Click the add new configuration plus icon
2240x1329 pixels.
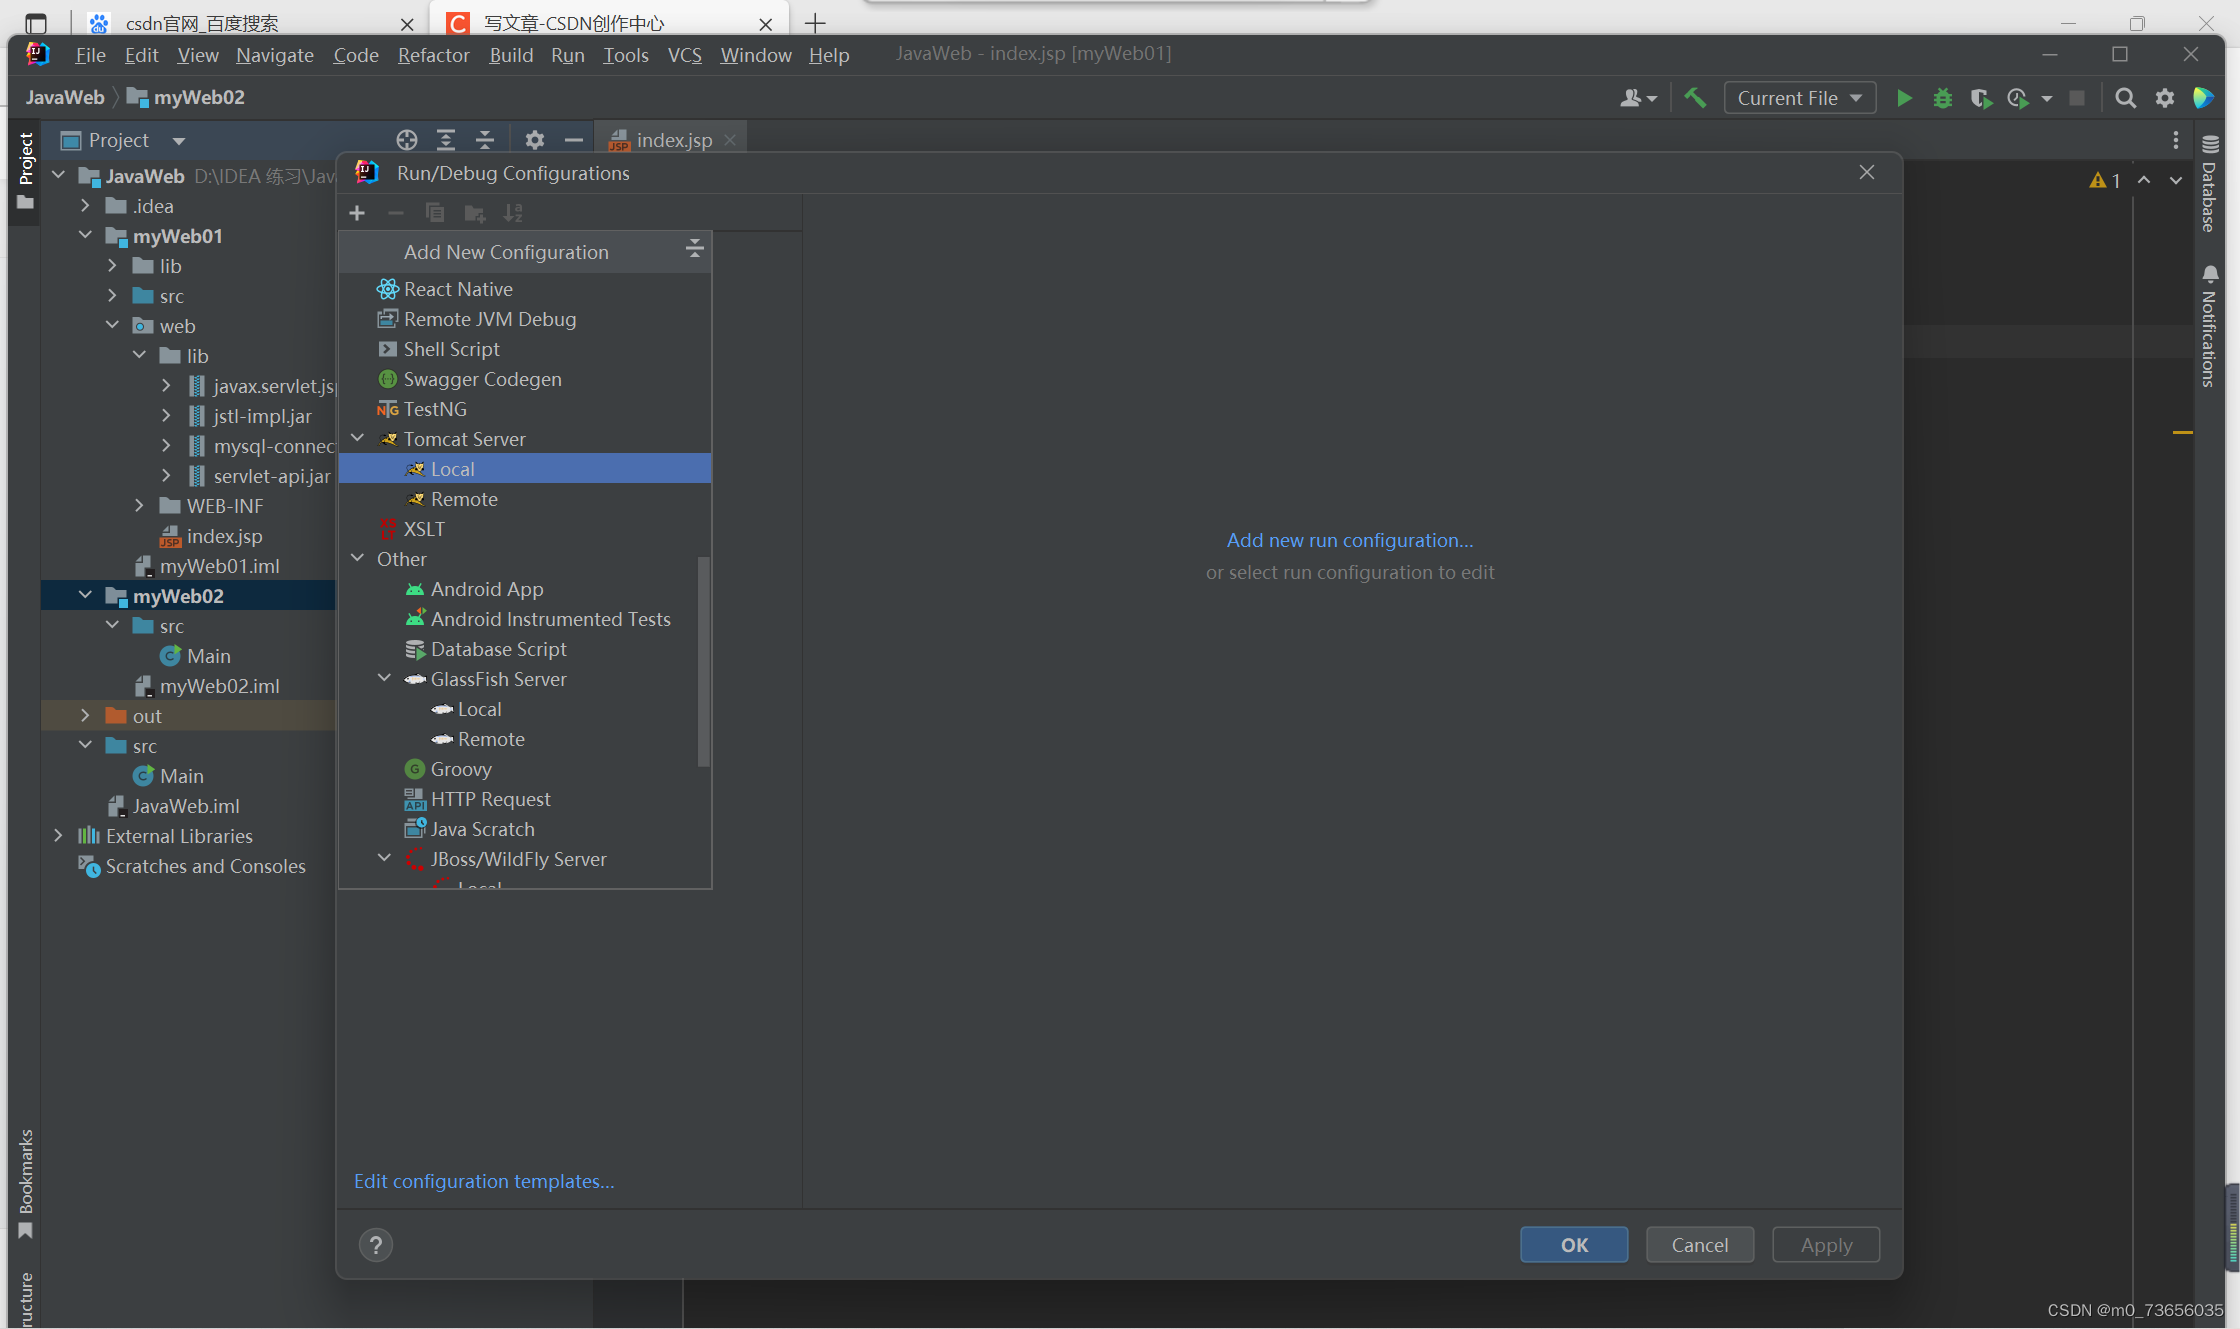click(357, 213)
